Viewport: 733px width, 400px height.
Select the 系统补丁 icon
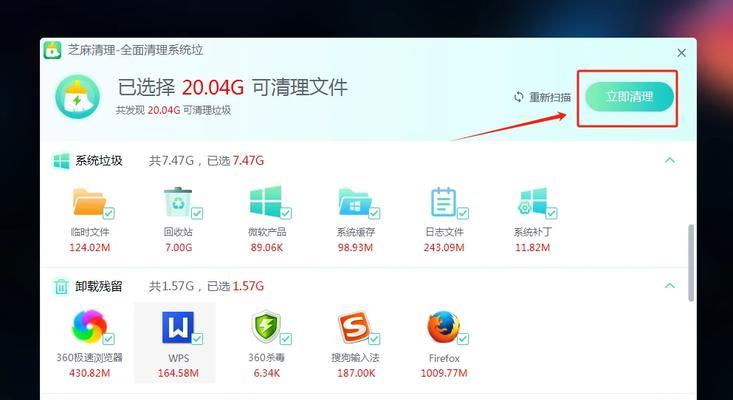[533, 201]
